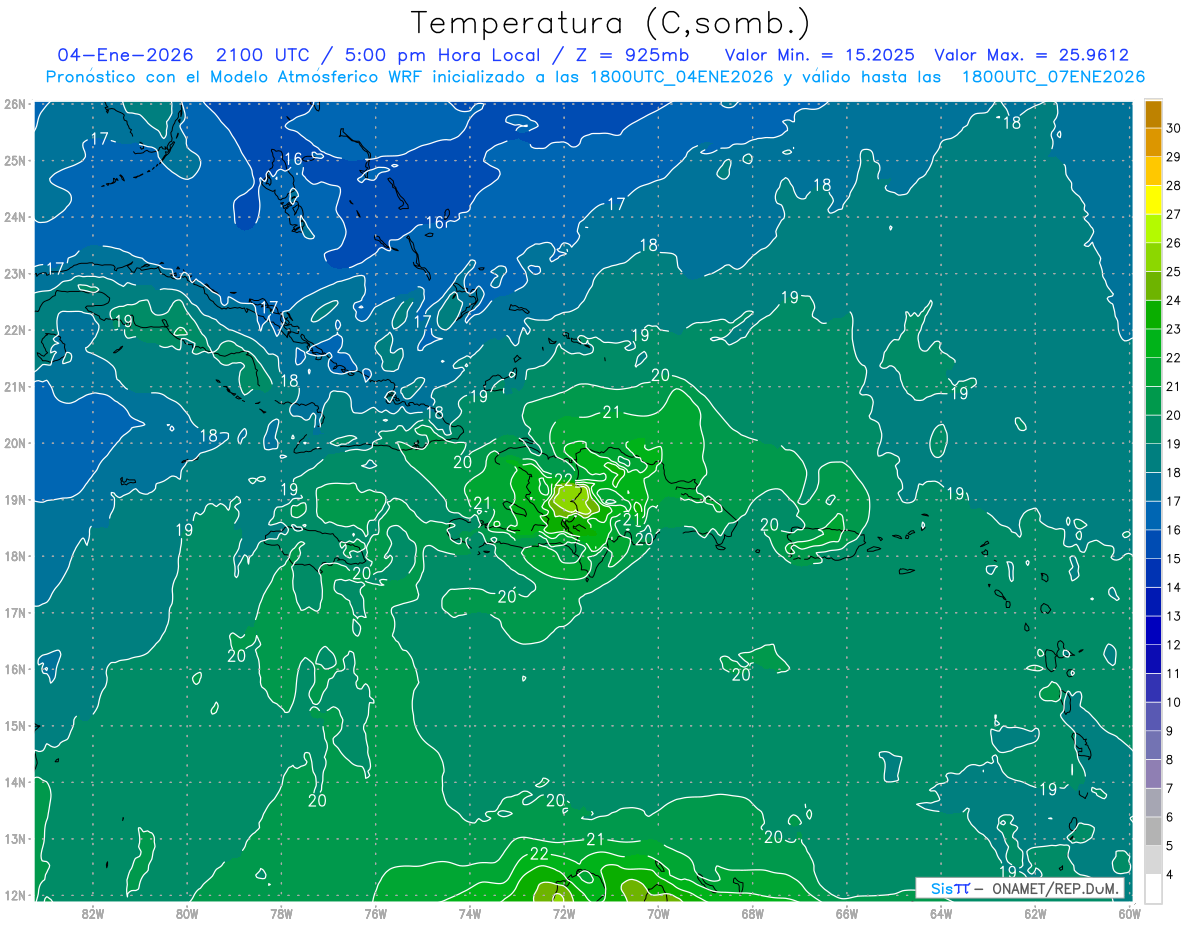The height and width of the screenshot is (927, 1200).
Task: Click longitude axis label "64W"
Action: click(x=941, y=913)
